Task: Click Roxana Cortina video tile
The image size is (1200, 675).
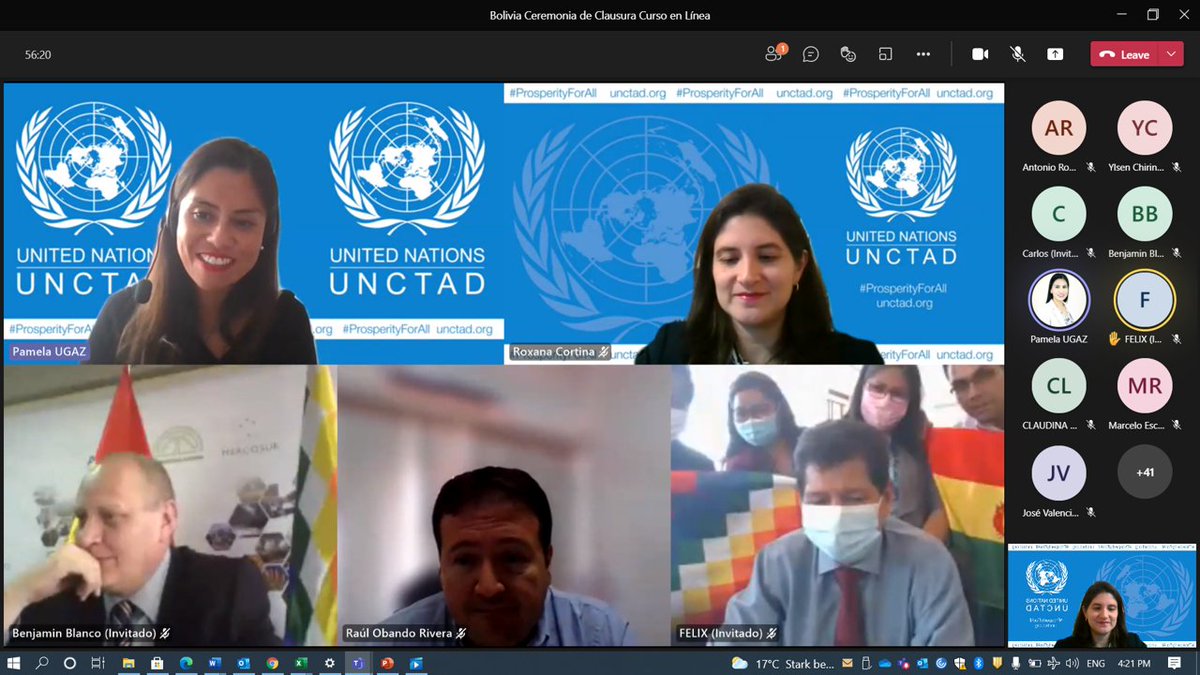Action: coord(754,223)
